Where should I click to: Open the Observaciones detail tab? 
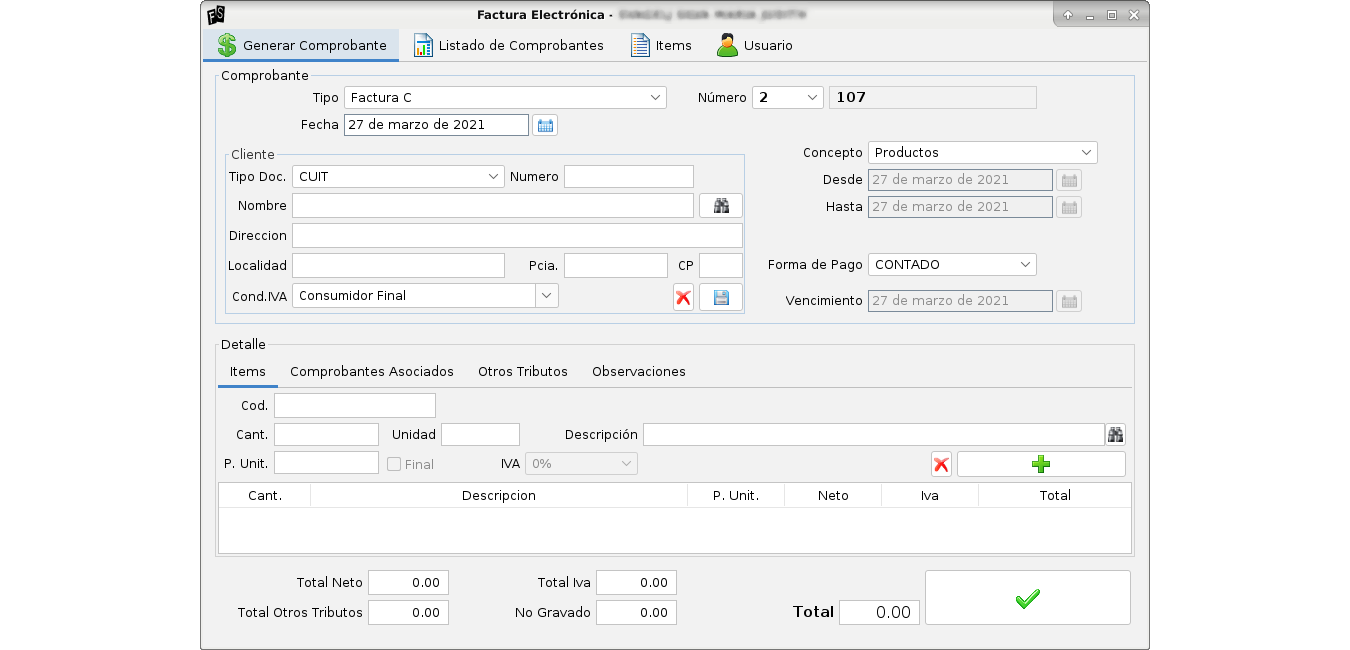click(x=638, y=371)
